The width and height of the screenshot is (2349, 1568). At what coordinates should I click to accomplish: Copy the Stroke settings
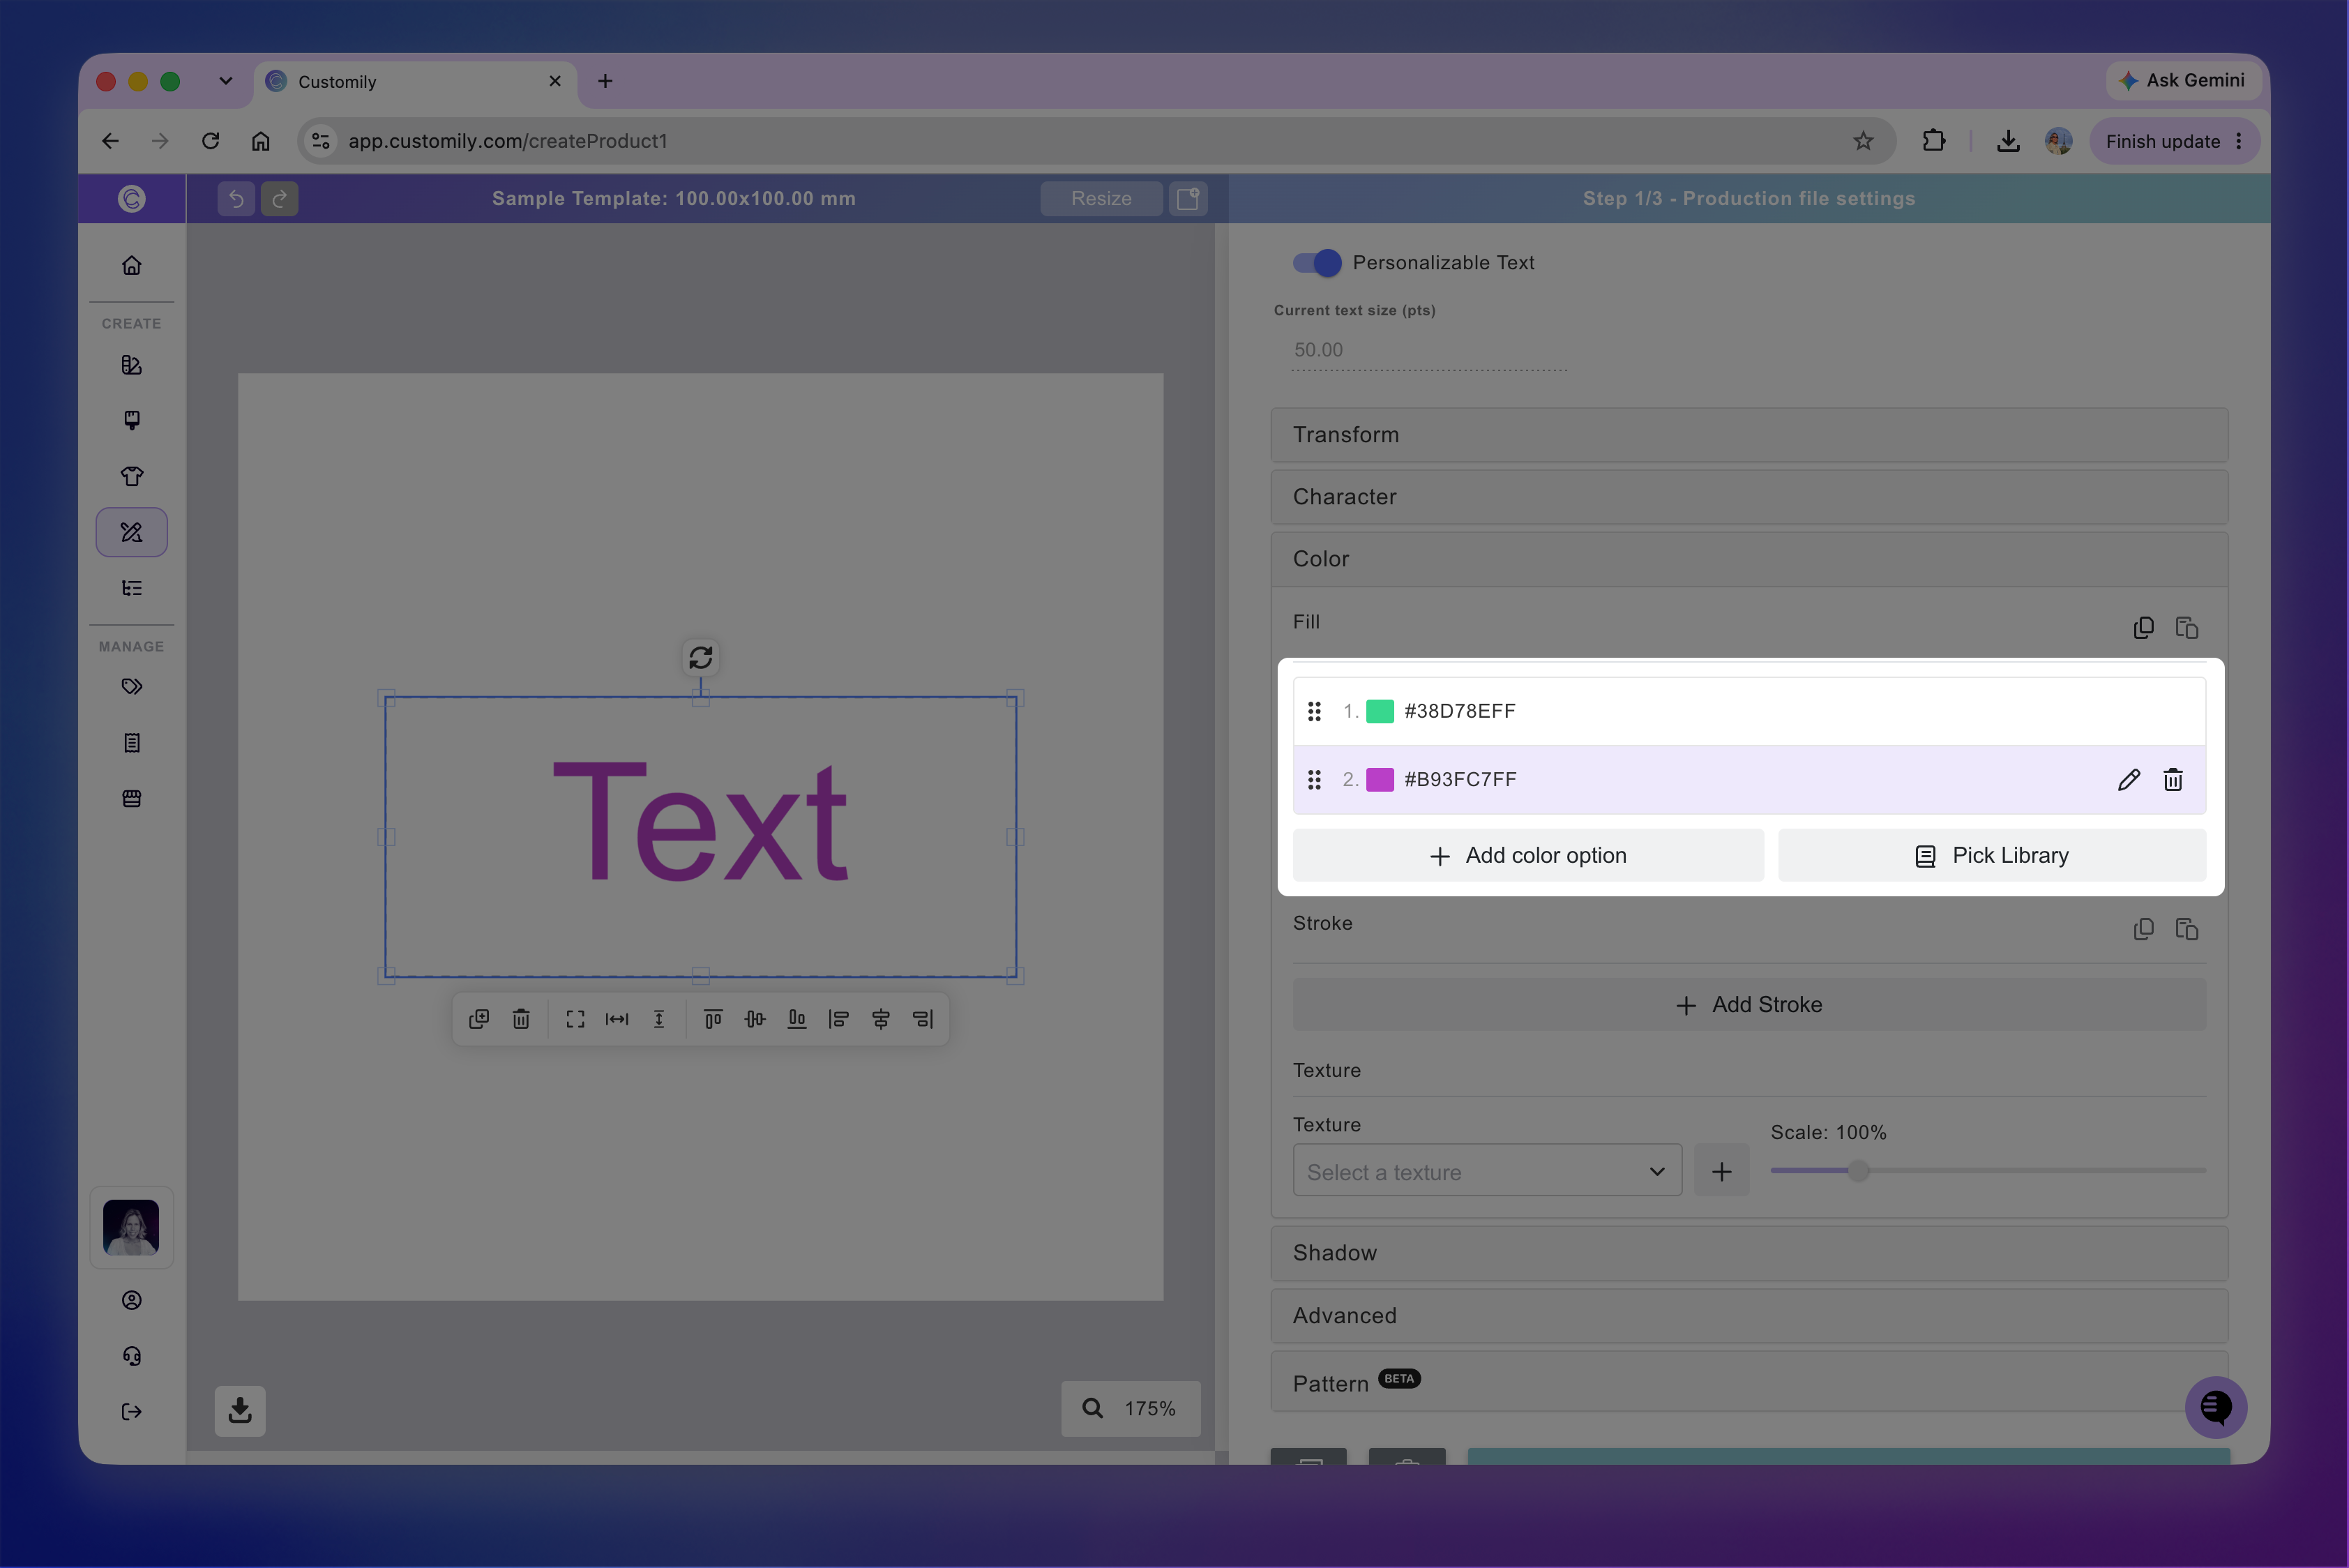tap(2143, 929)
